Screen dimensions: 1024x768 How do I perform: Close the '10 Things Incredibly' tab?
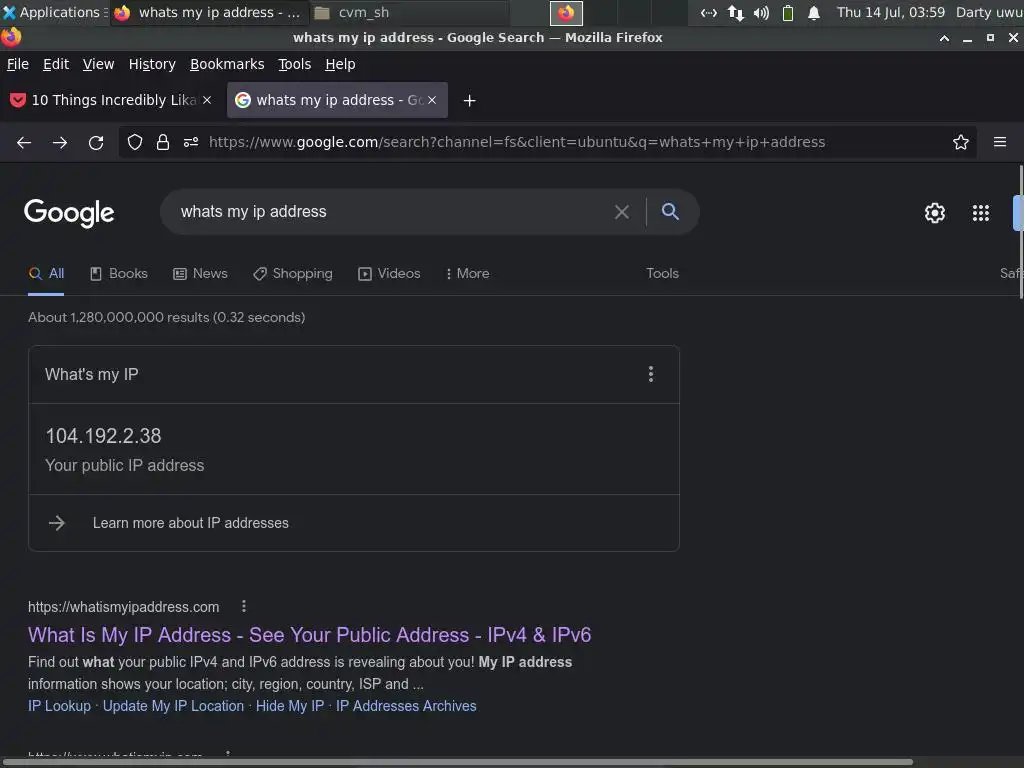click(207, 100)
